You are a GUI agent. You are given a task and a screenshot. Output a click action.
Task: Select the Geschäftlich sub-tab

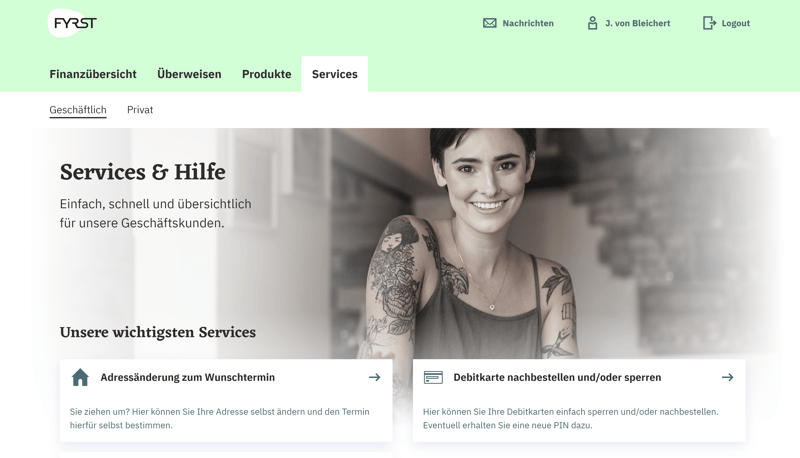click(78, 110)
